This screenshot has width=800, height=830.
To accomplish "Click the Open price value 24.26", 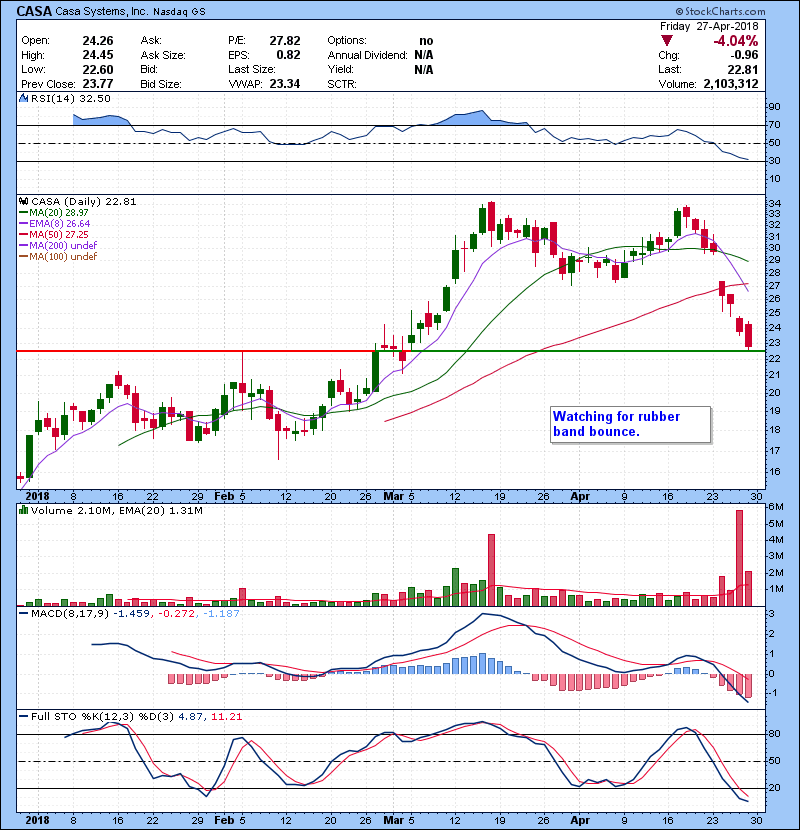I will pyautogui.click(x=98, y=41).
